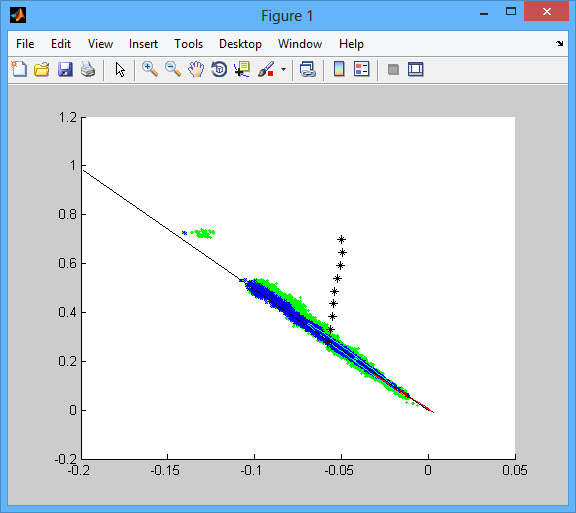The image size is (576, 513).
Task: Show Plot Tools and dock figure
Action: pyautogui.click(x=415, y=69)
